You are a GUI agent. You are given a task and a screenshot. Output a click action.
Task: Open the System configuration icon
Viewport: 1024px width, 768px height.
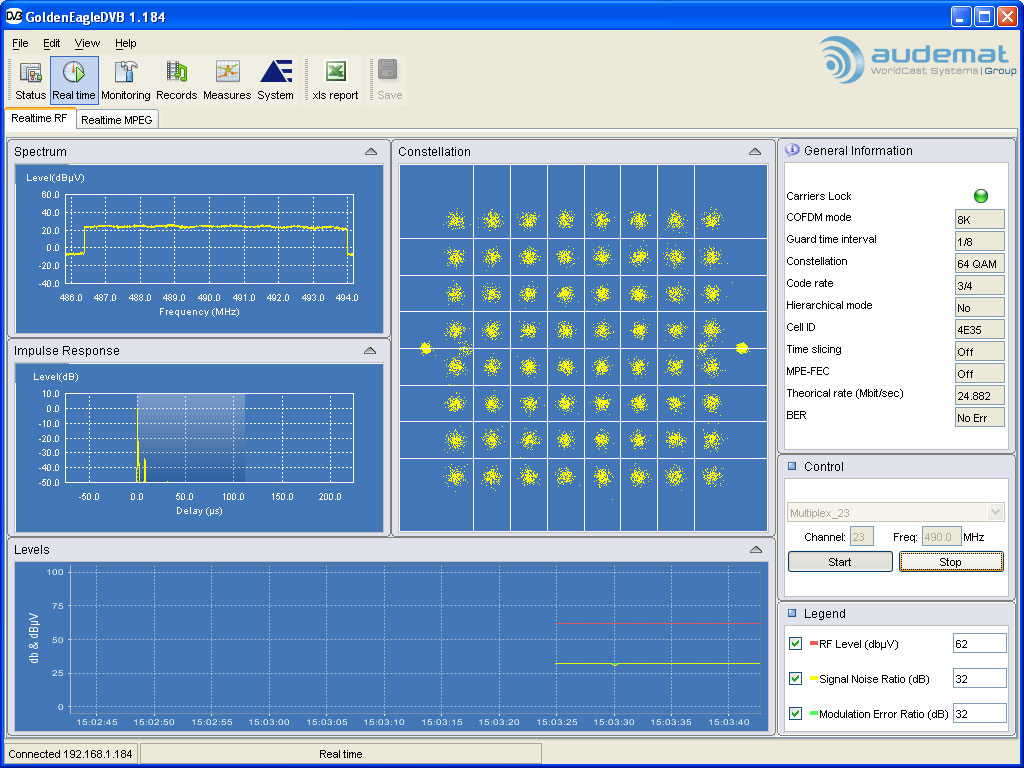click(x=275, y=80)
